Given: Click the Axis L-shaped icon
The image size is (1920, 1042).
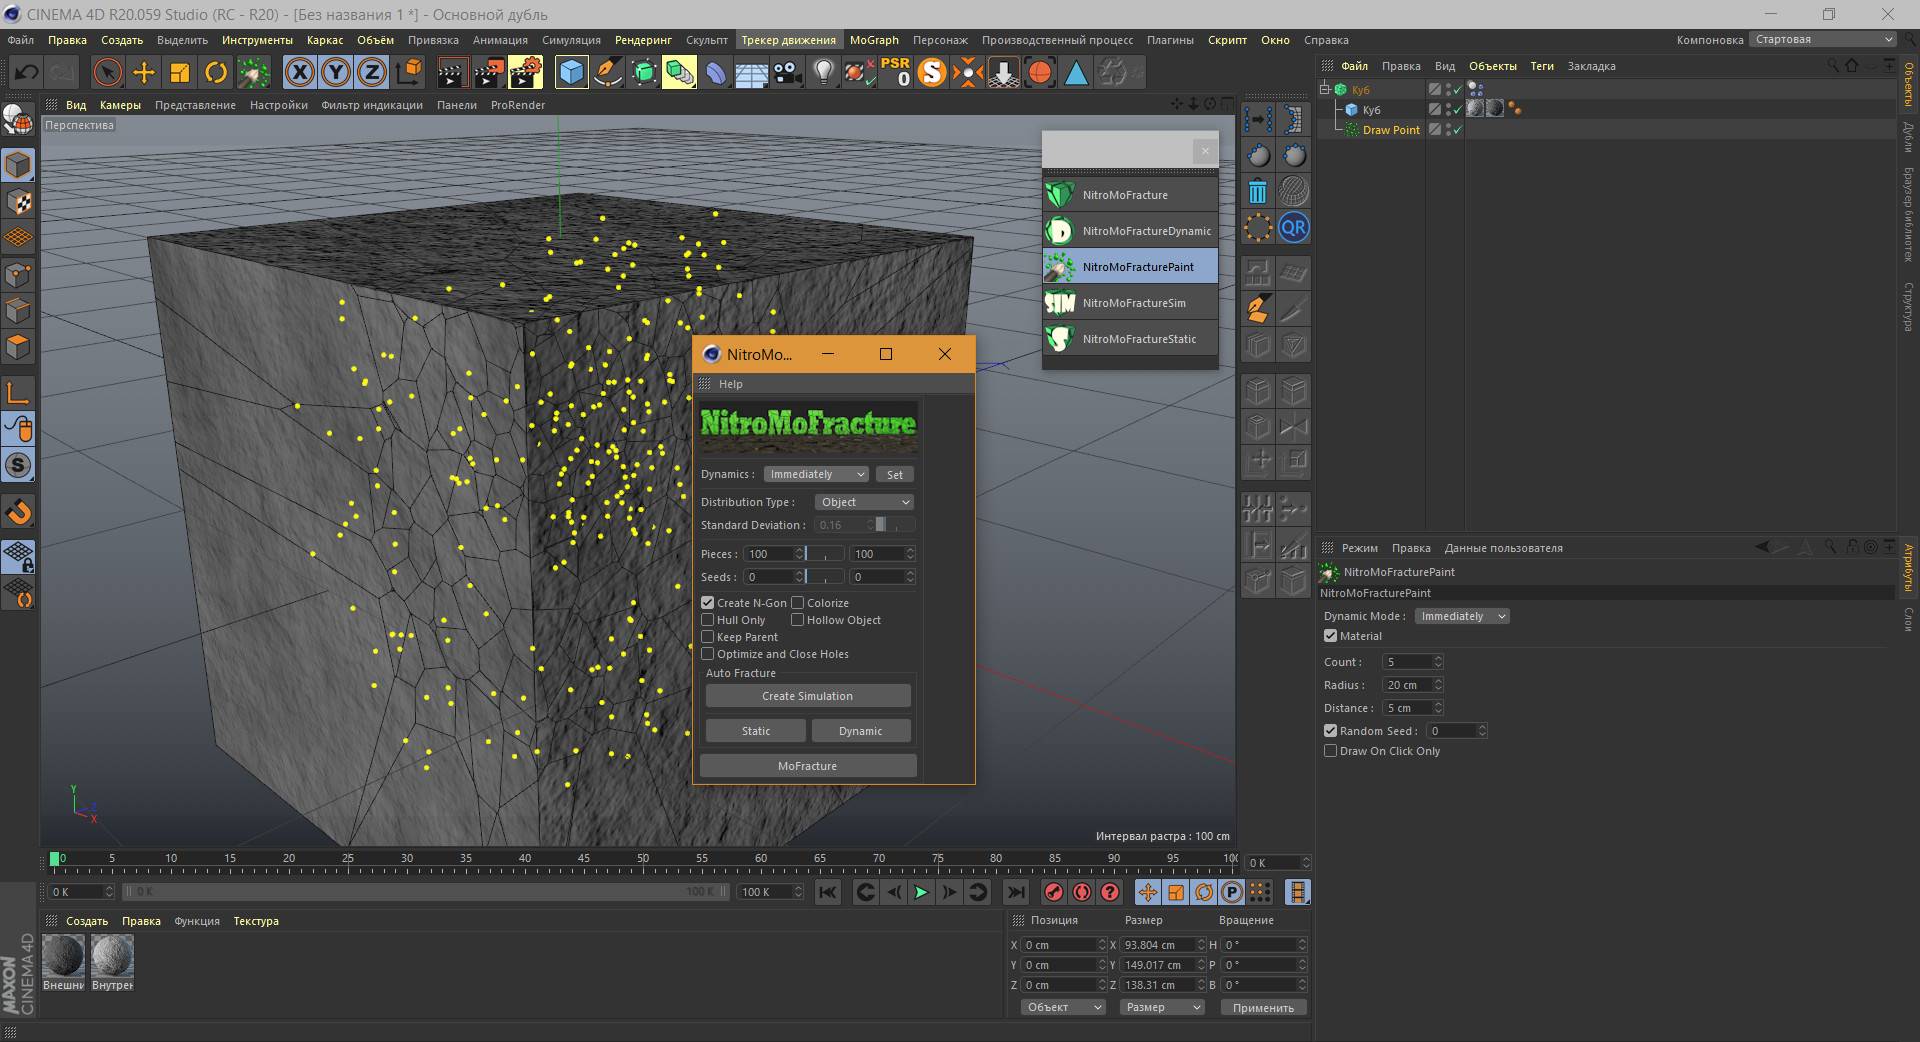Looking at the screenshot, I should 18,392.
